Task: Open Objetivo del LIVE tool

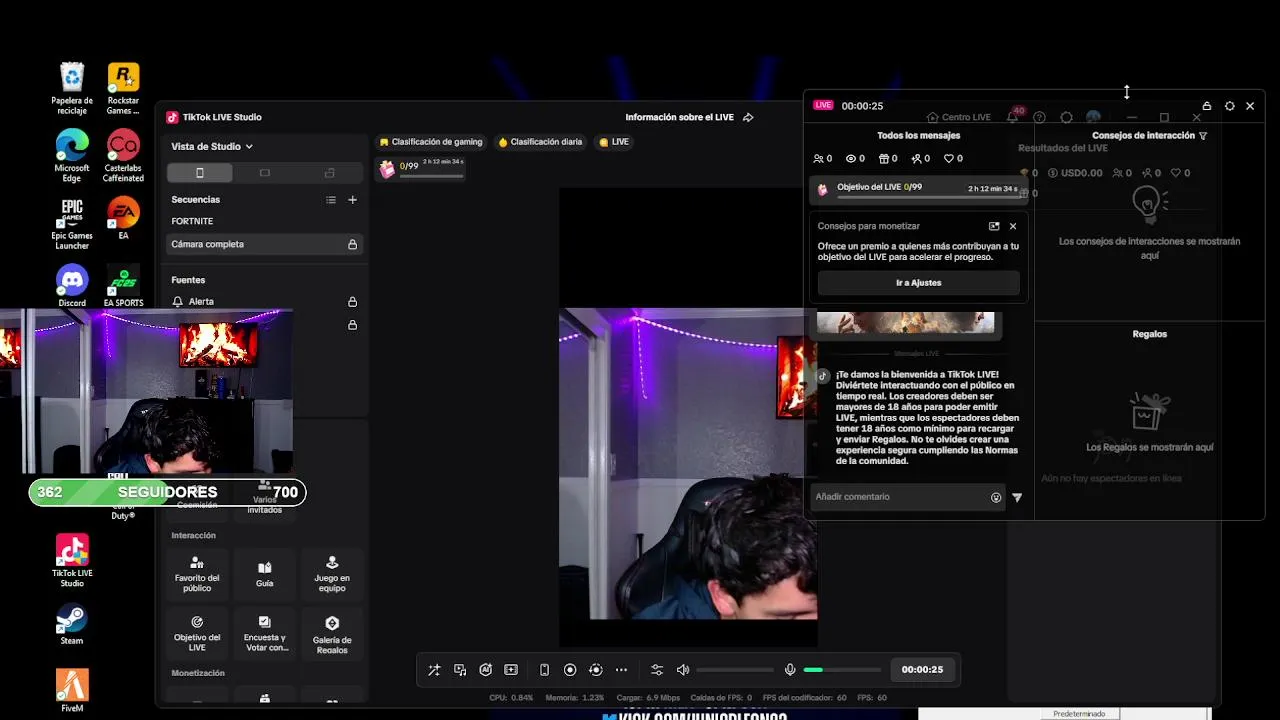Action: point(197,633)
